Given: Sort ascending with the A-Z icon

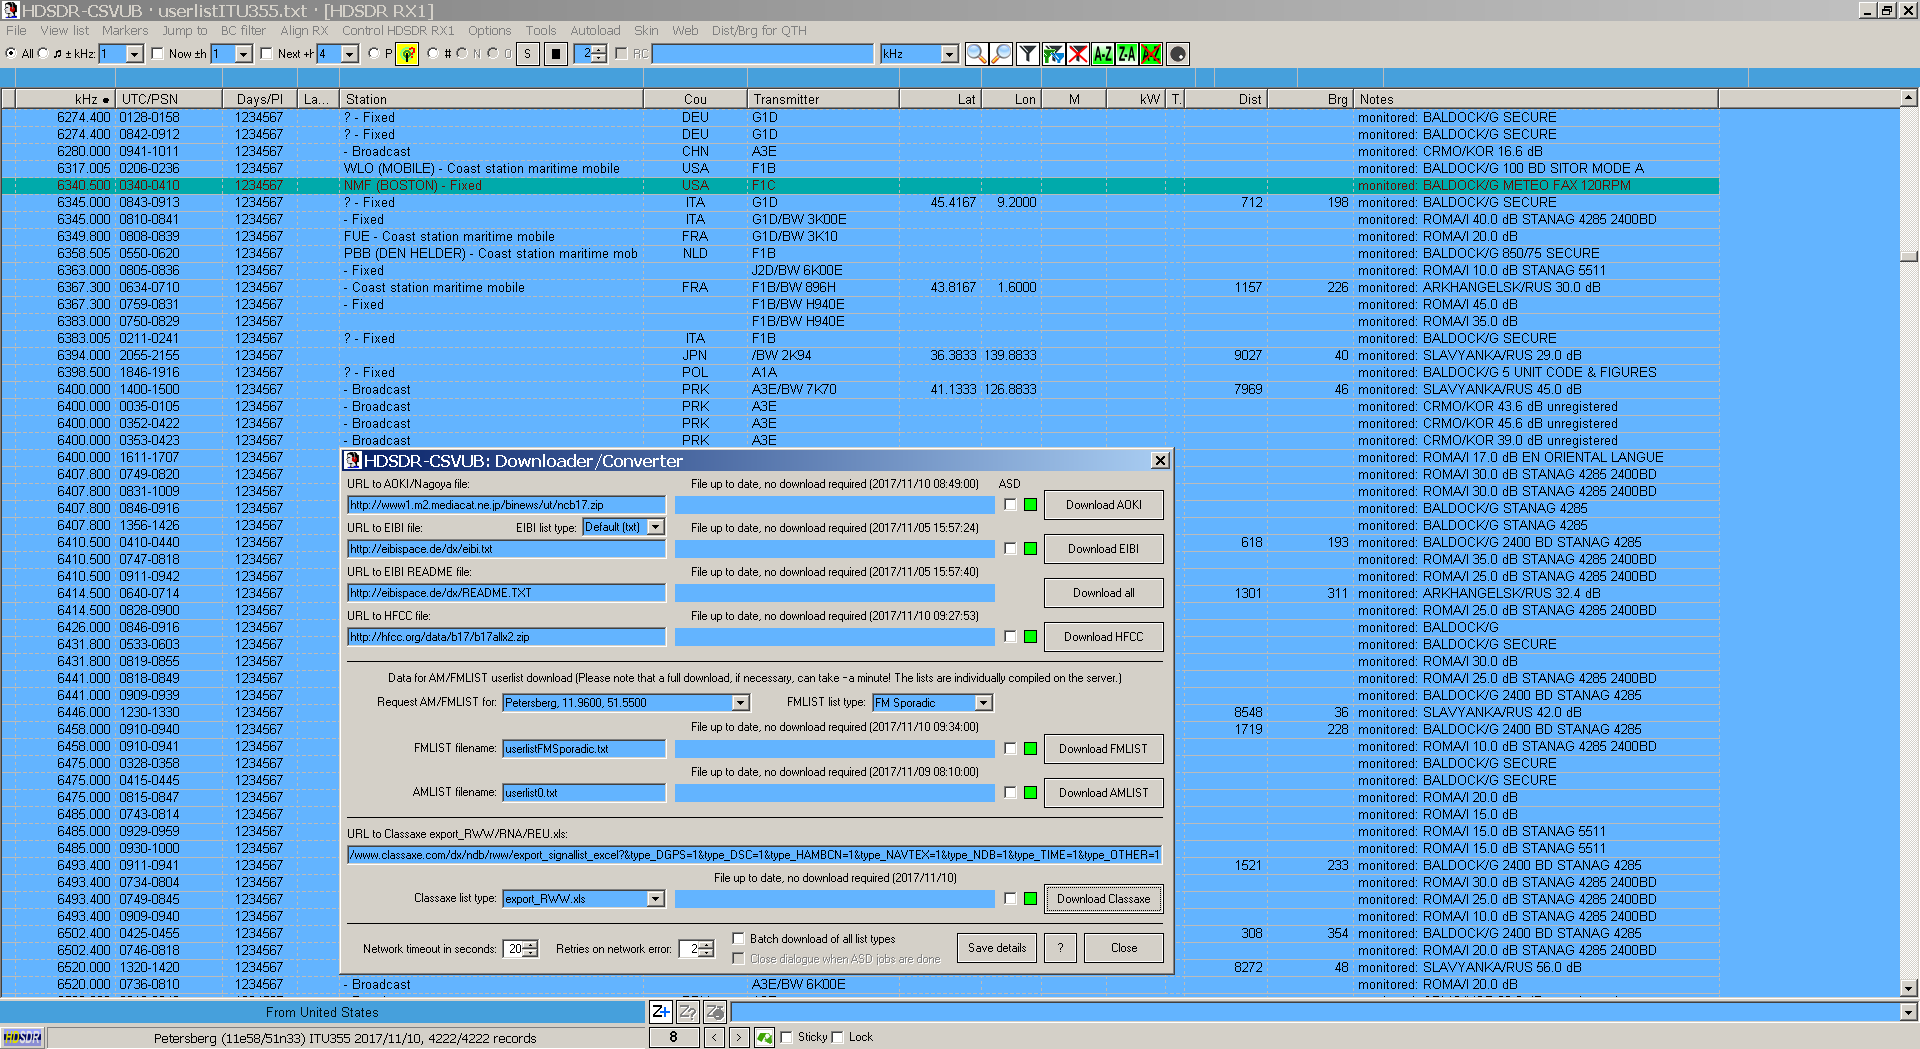Looking at the screenshot, I should click(x=1102, y=54).
